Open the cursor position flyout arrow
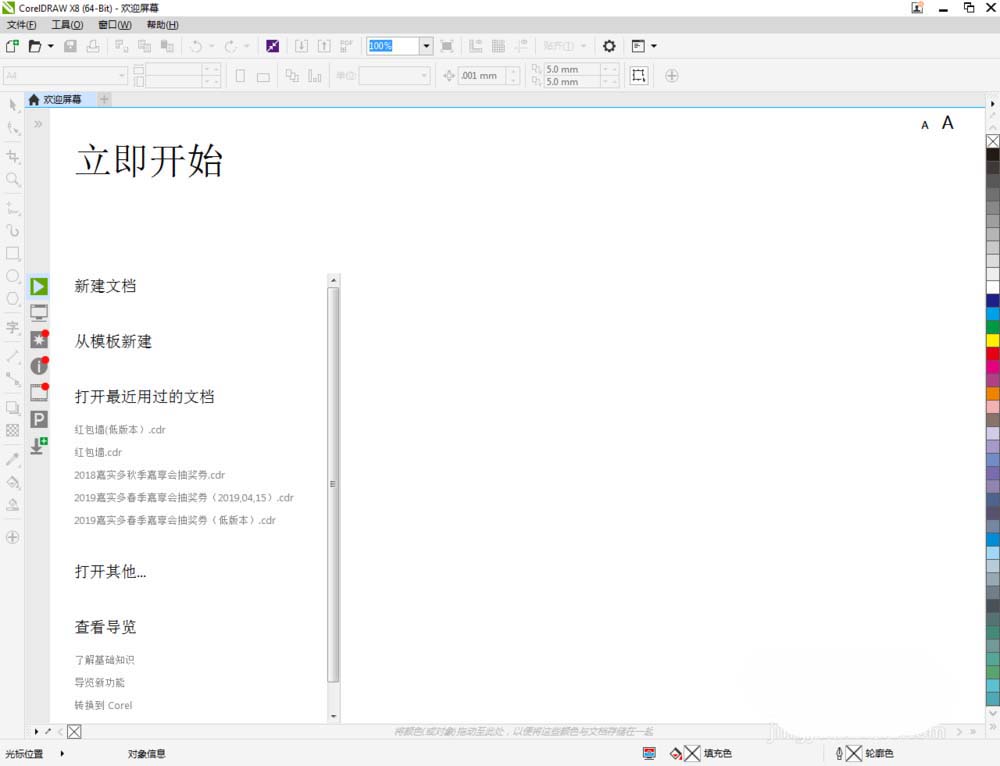 click(62, 753)
